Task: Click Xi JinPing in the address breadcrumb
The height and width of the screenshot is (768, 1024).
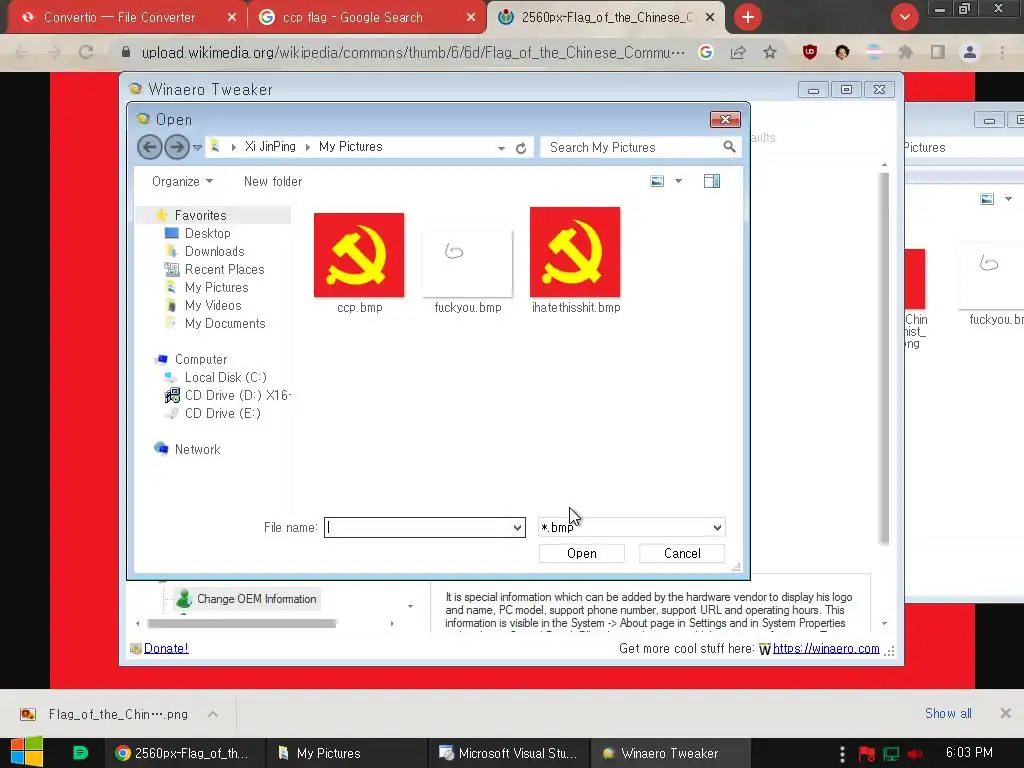Action: click(x=270, y=146)
